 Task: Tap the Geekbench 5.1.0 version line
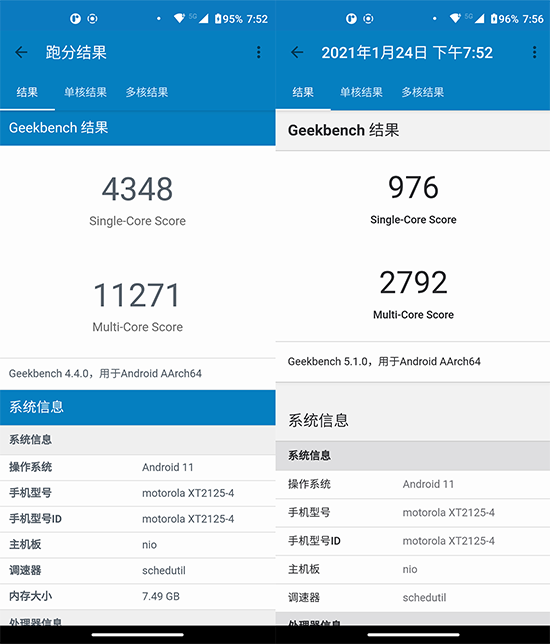pos(384,361)
